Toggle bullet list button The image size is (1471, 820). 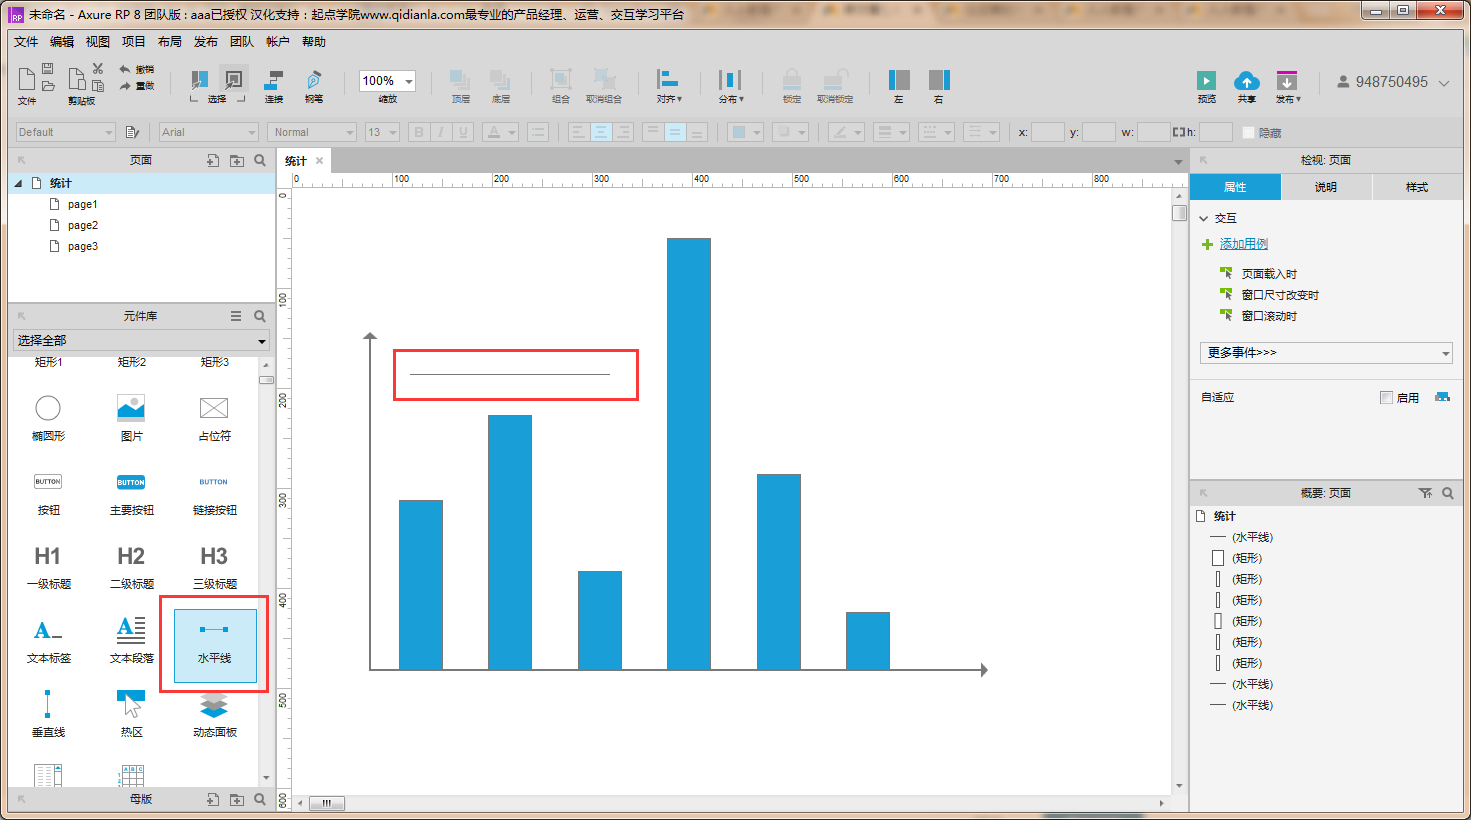coord(538,132)
